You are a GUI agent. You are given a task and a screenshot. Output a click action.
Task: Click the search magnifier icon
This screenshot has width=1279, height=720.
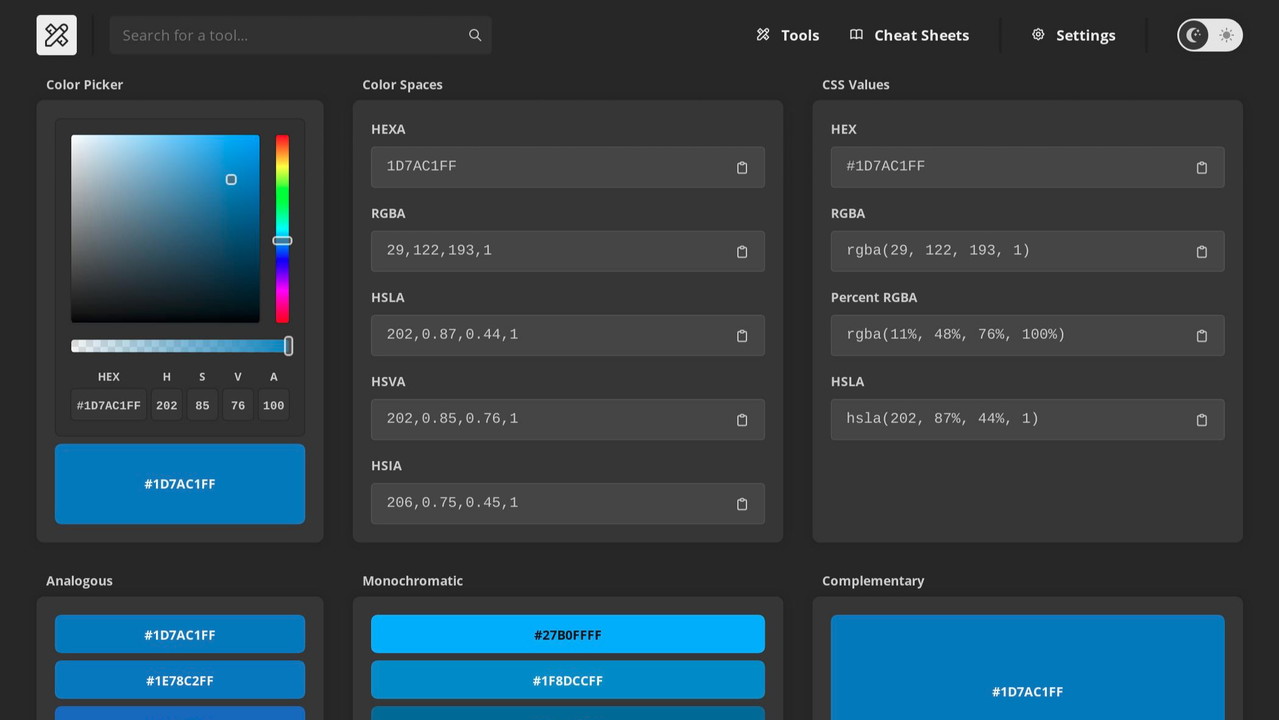coord(475,35)
